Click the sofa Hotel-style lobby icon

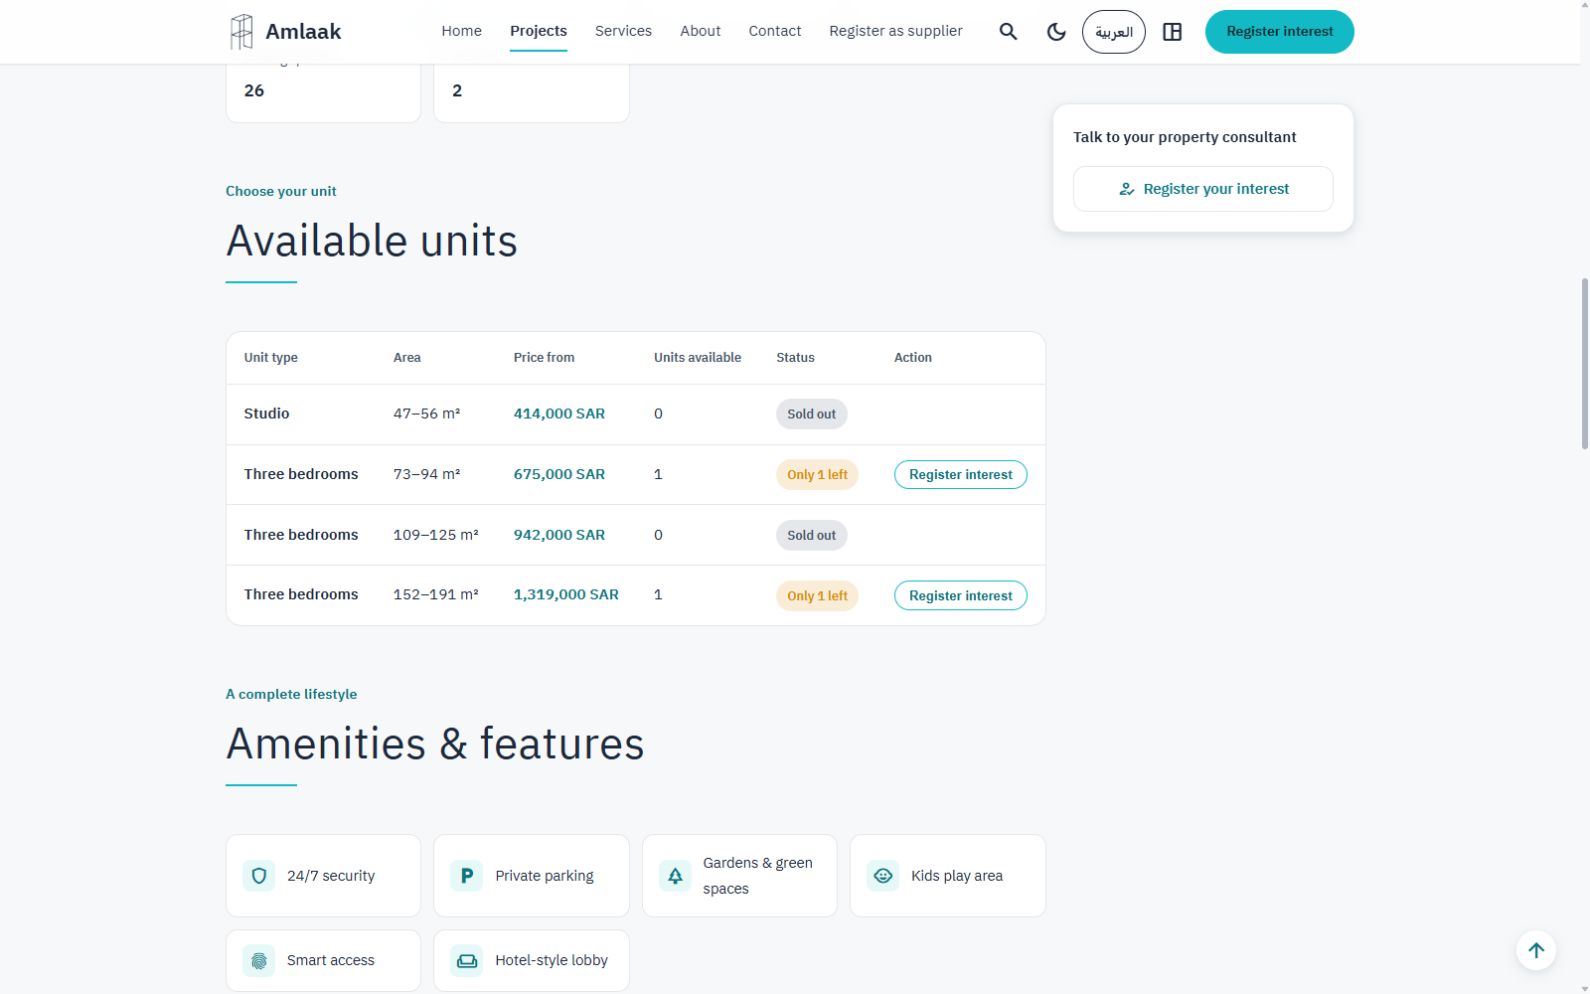point(466,961)
